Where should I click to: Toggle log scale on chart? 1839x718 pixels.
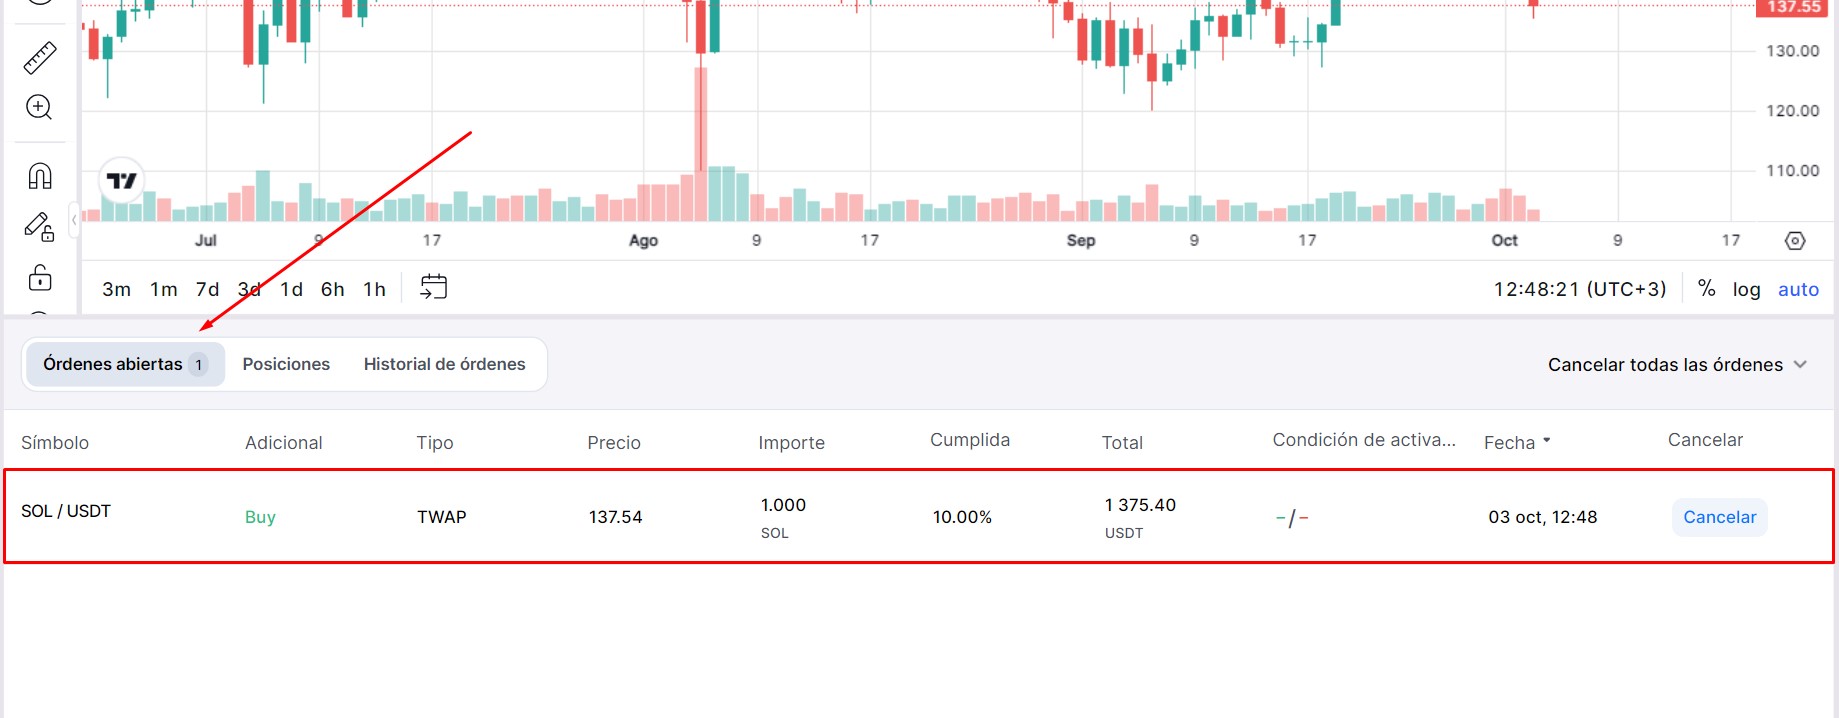point(1746,290)
